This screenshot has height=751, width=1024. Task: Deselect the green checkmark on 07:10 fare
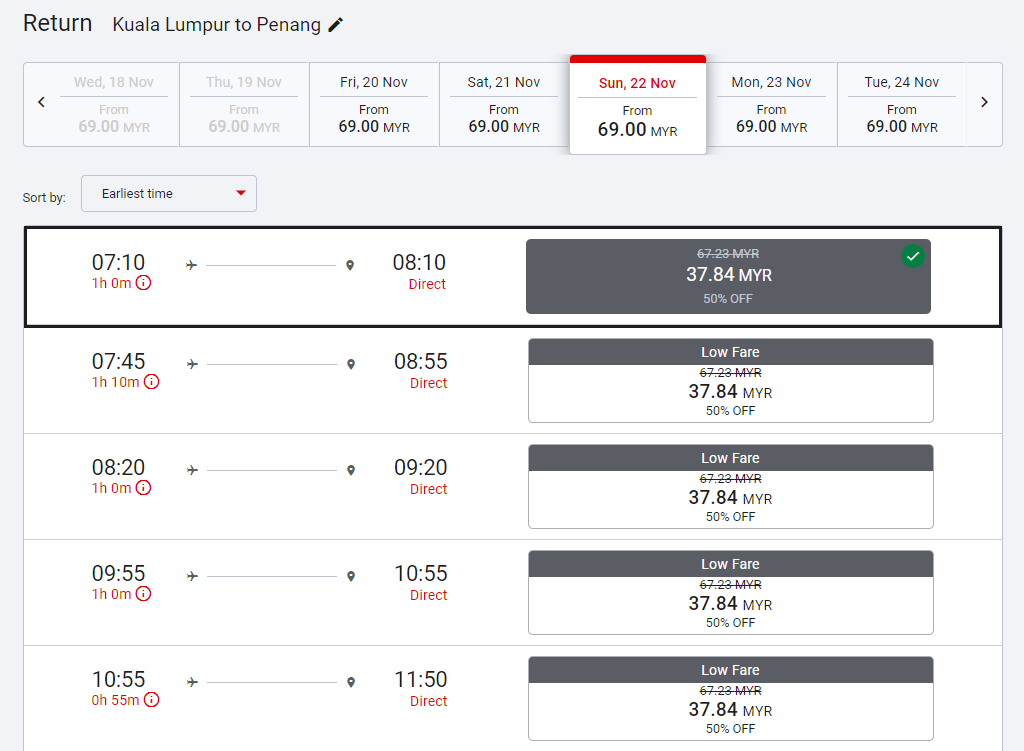(x=912, y=257)
